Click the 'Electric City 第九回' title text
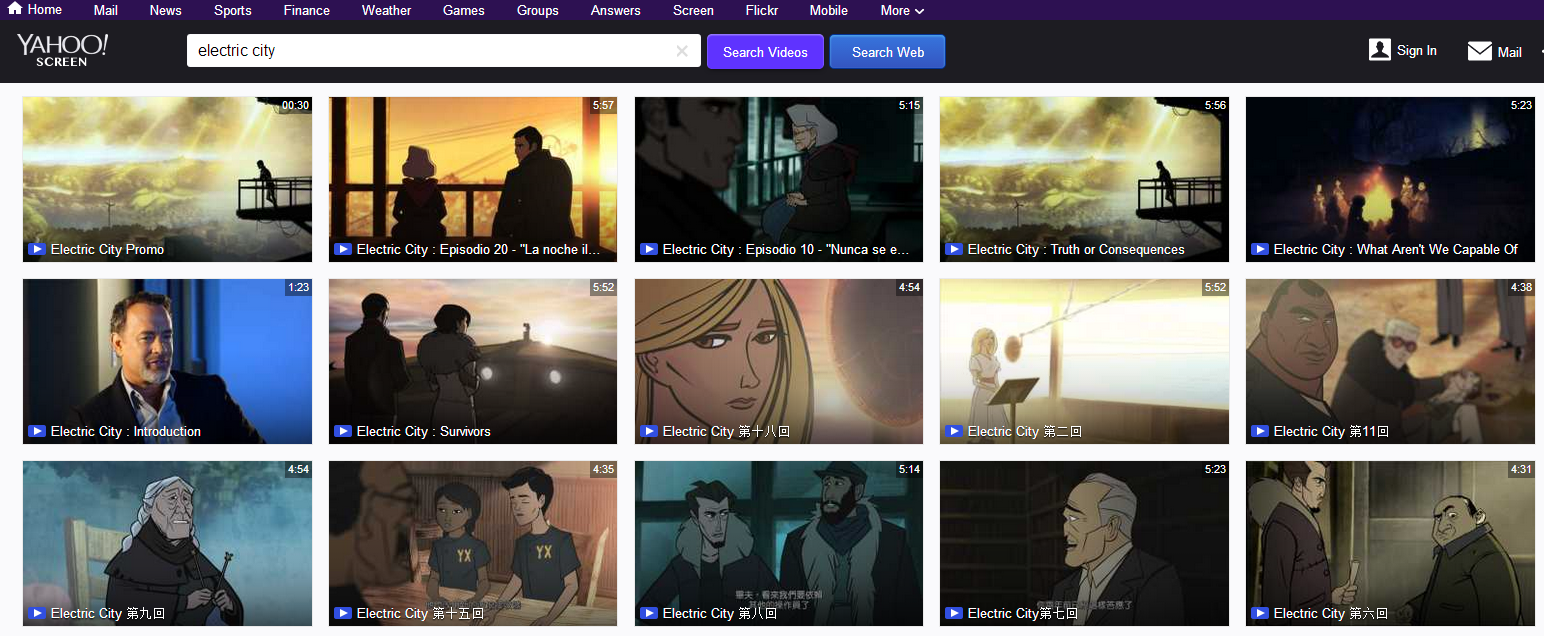Image resolution: width=1544 pixels, height=636 pixels. pyautogui.click(x=108, y=613)
